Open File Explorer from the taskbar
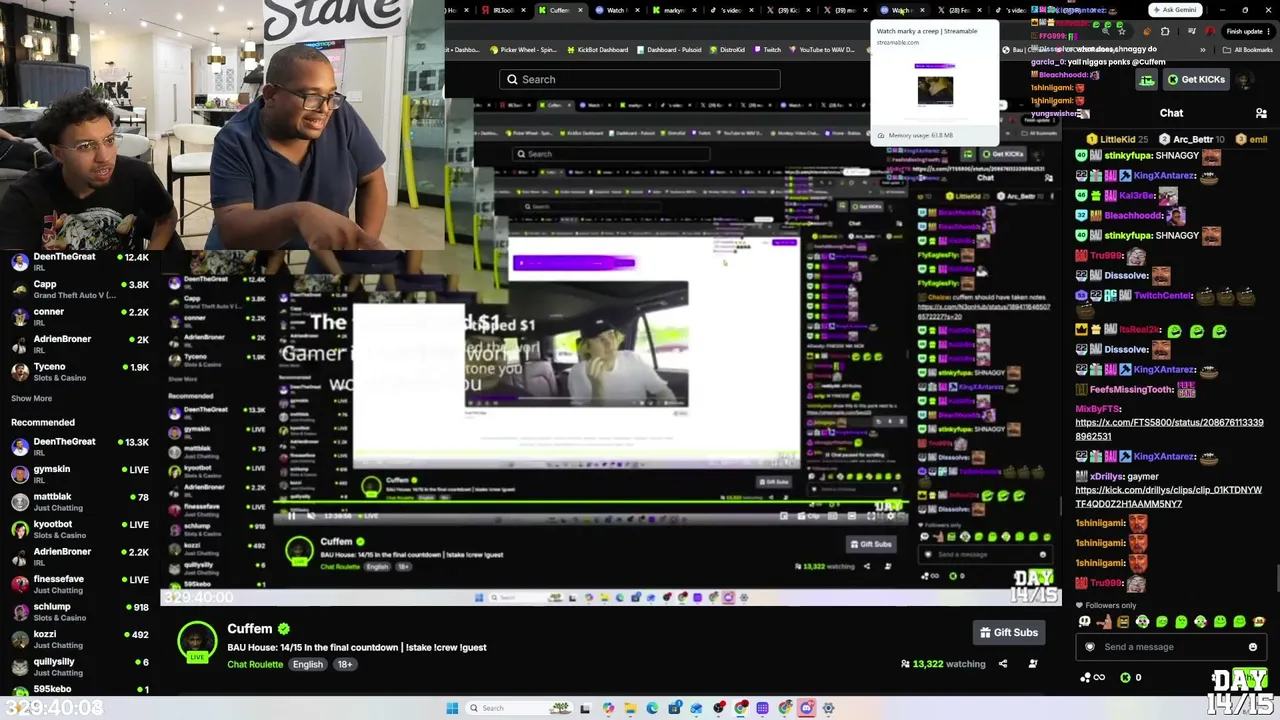The width and height of the screenshot is (1280, 720). point(630,708)
